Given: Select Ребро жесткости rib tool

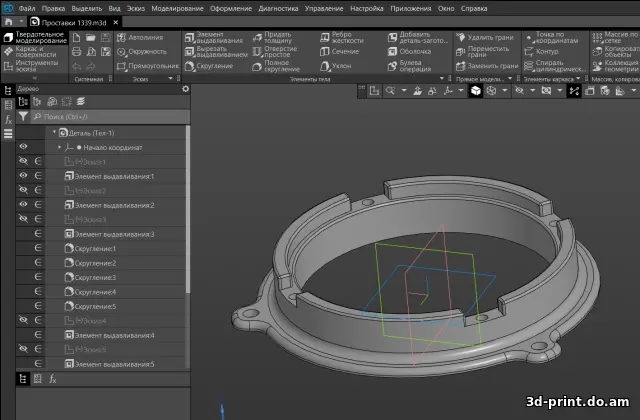Looking at the screenshot, I should click(x=342, y=38).
